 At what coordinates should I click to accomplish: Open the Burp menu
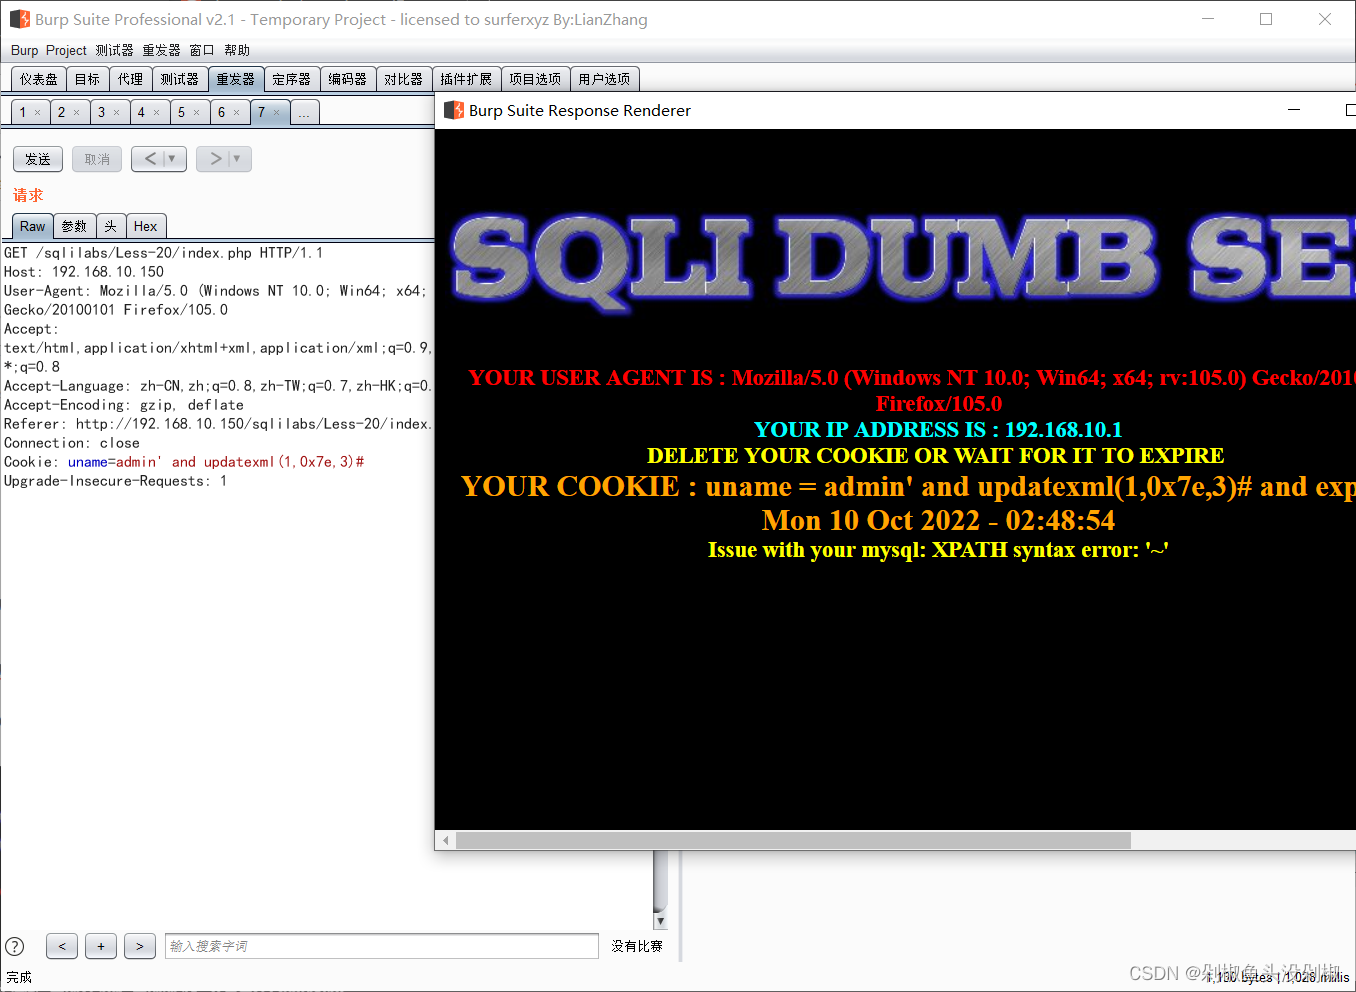click(x=25, y=50)
